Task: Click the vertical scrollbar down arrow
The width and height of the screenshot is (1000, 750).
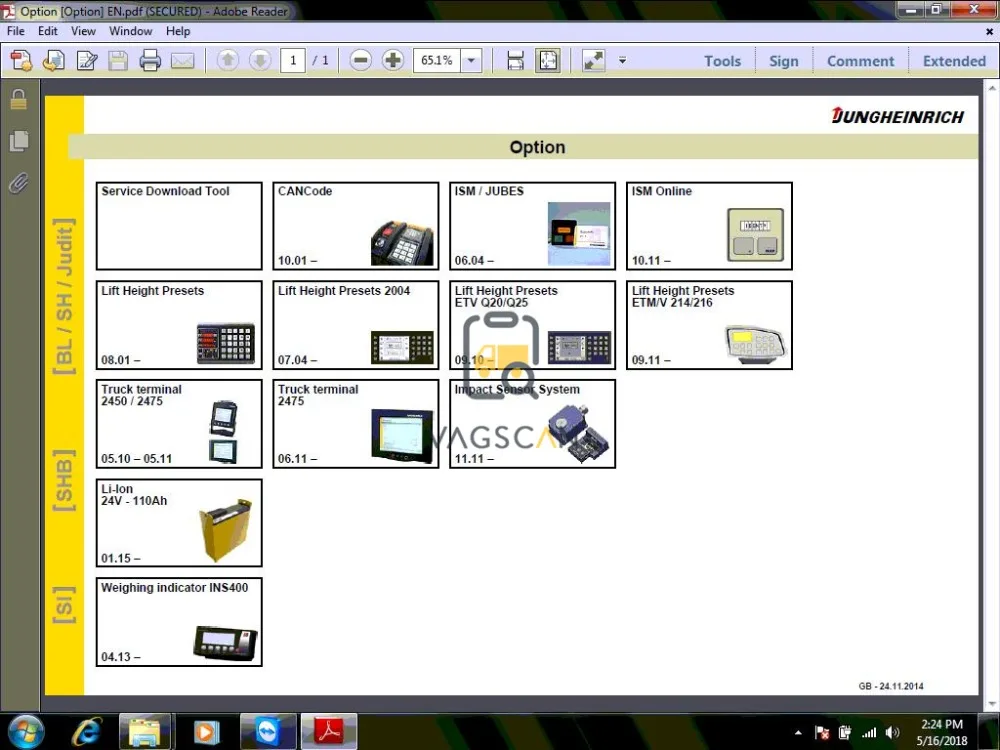Action: (x=992, y=704)
